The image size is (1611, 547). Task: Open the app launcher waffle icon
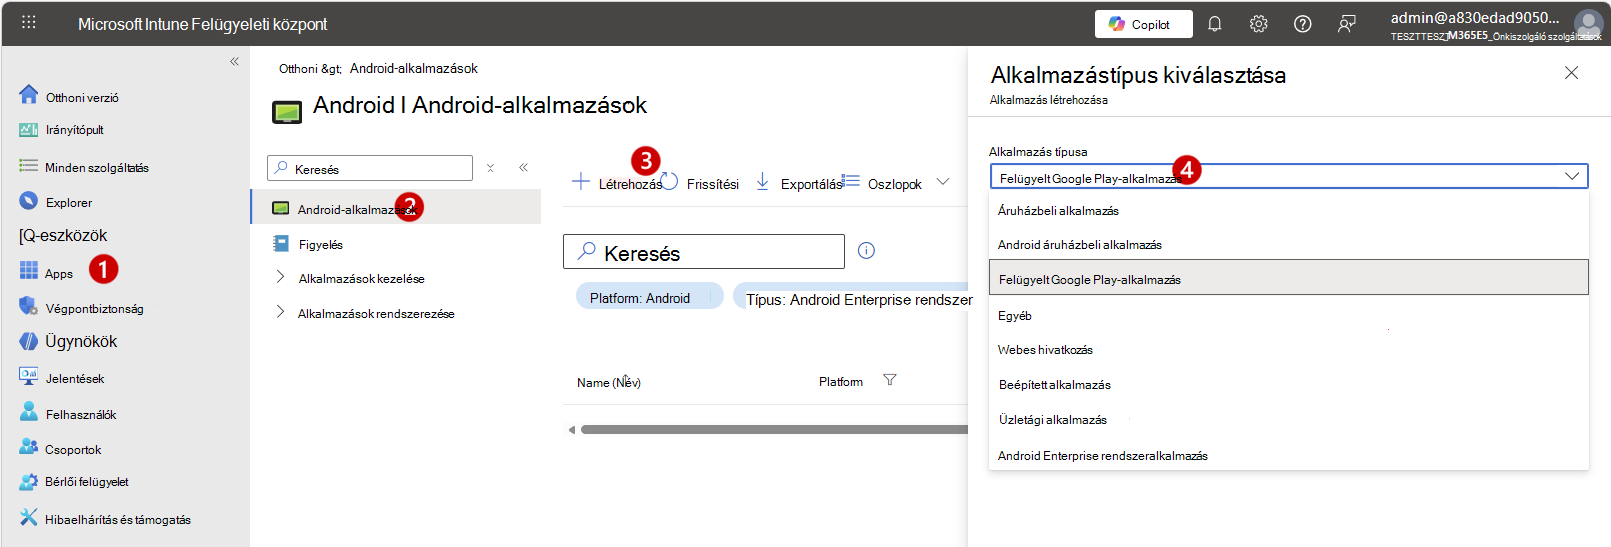click(29, 22)
